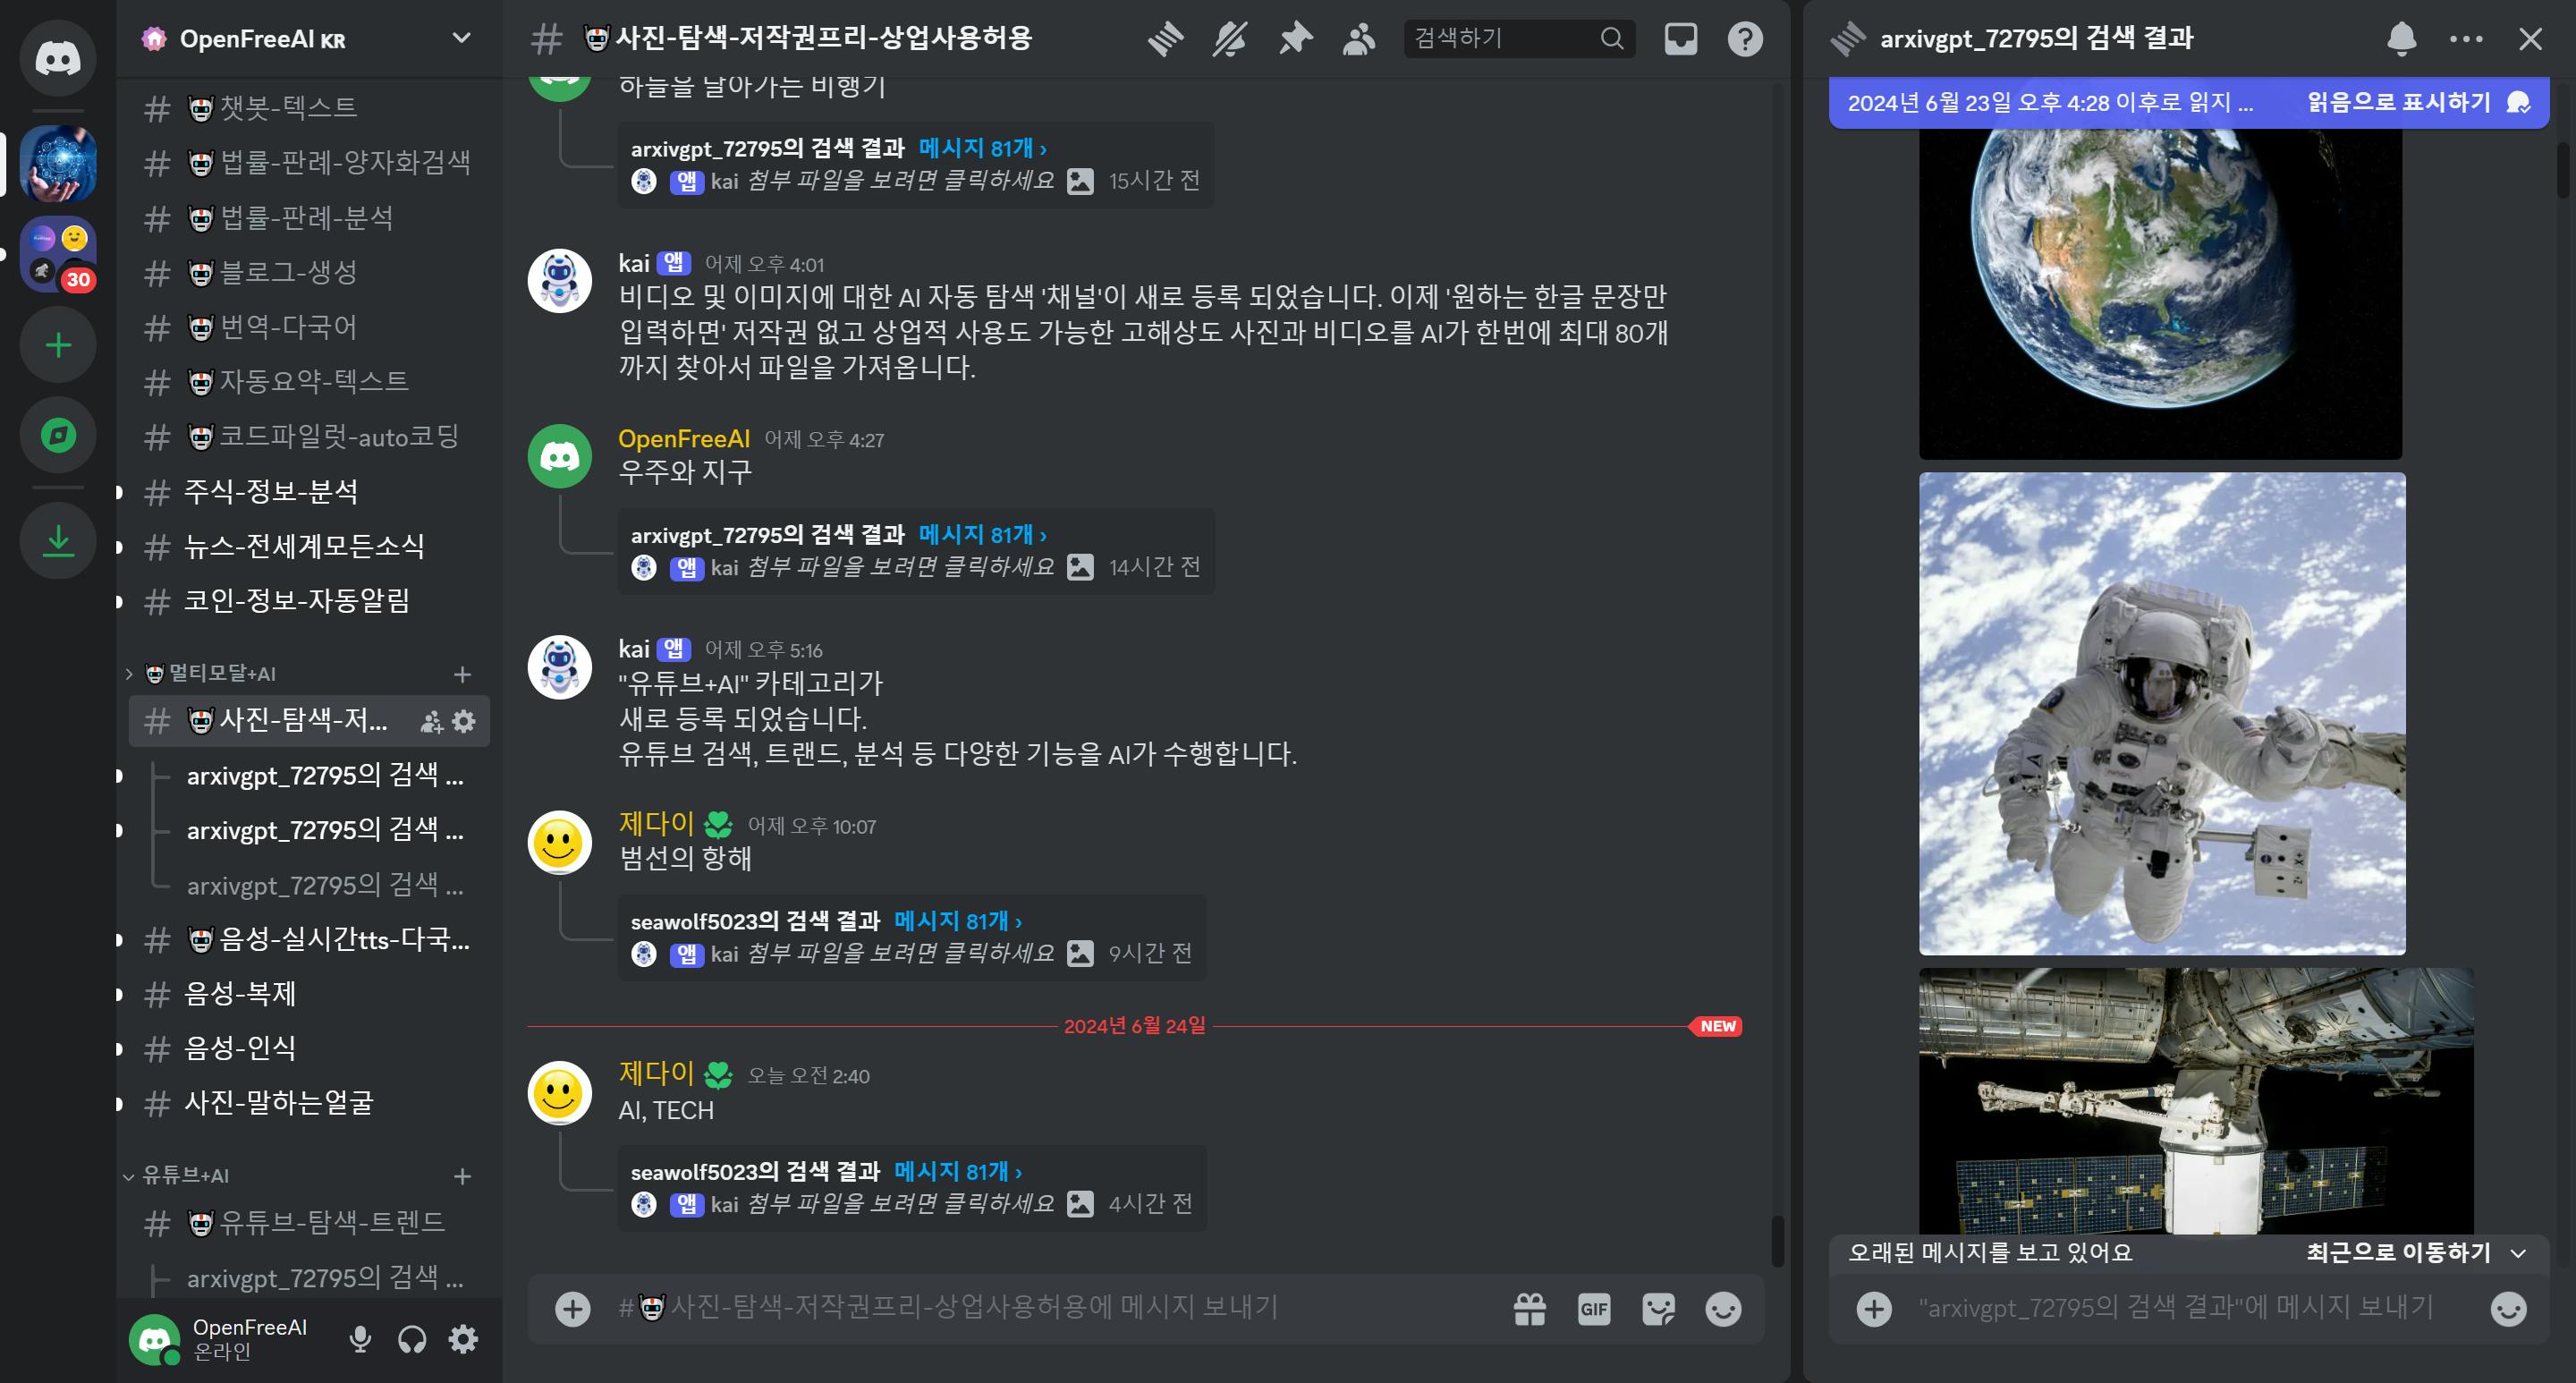The height and width of the screenshot is (1383, 2576).
Task: Open the Threads icon in channel header
Action: [x=1165, y=39]
